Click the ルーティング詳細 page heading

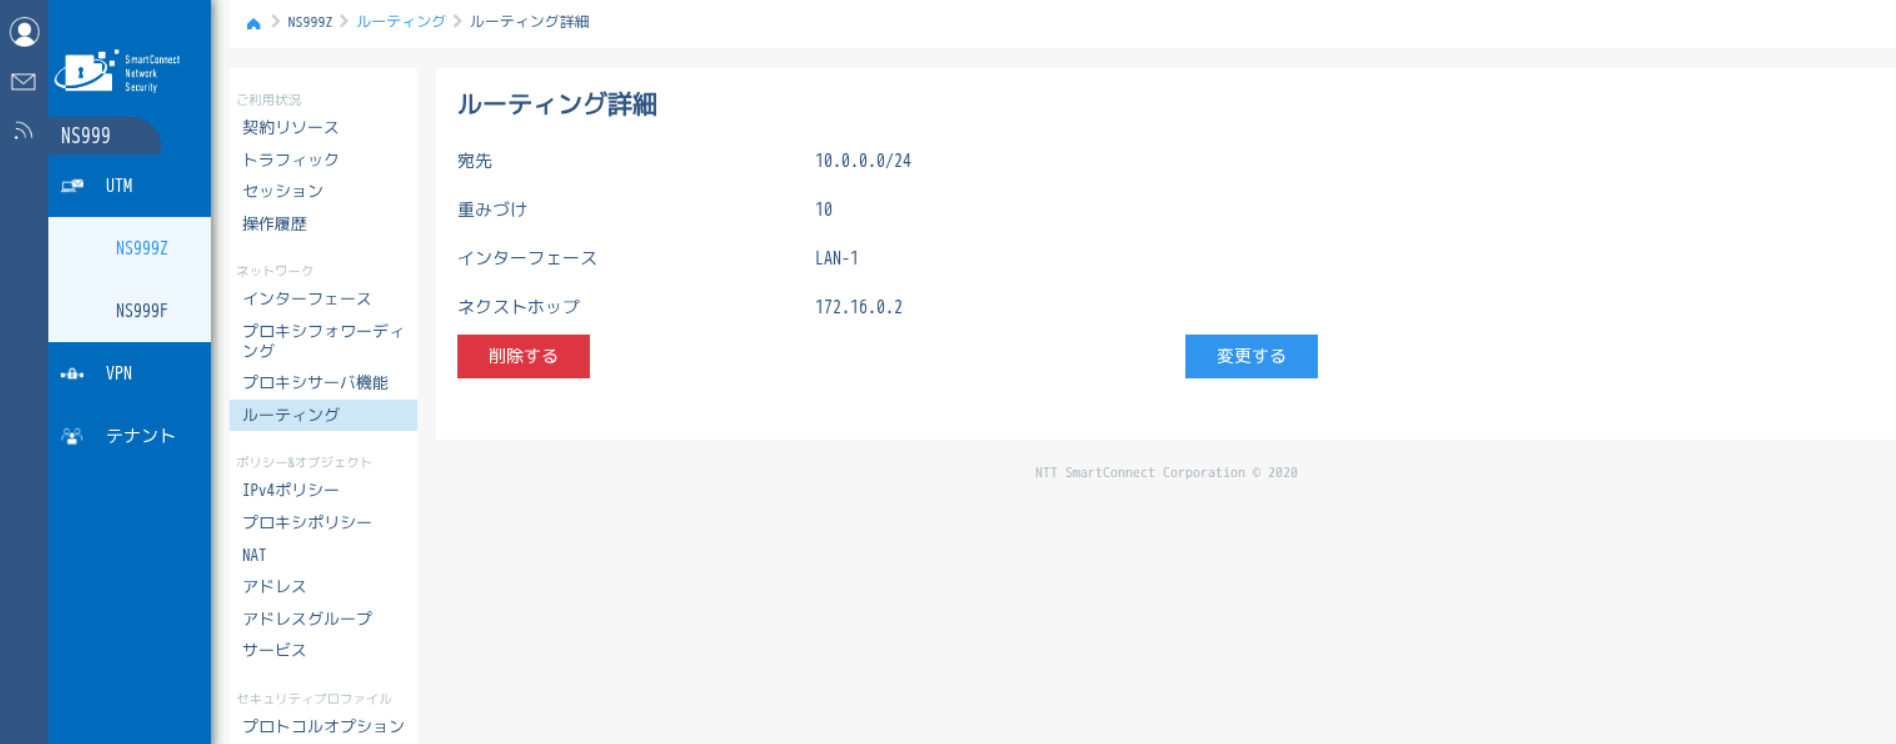point(557,104)
